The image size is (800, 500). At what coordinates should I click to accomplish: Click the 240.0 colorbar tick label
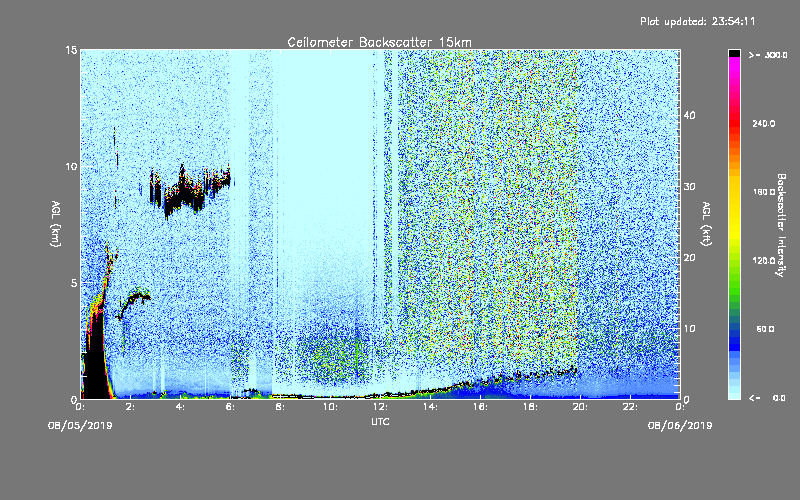pyautogui.click(x=764, y=123)
